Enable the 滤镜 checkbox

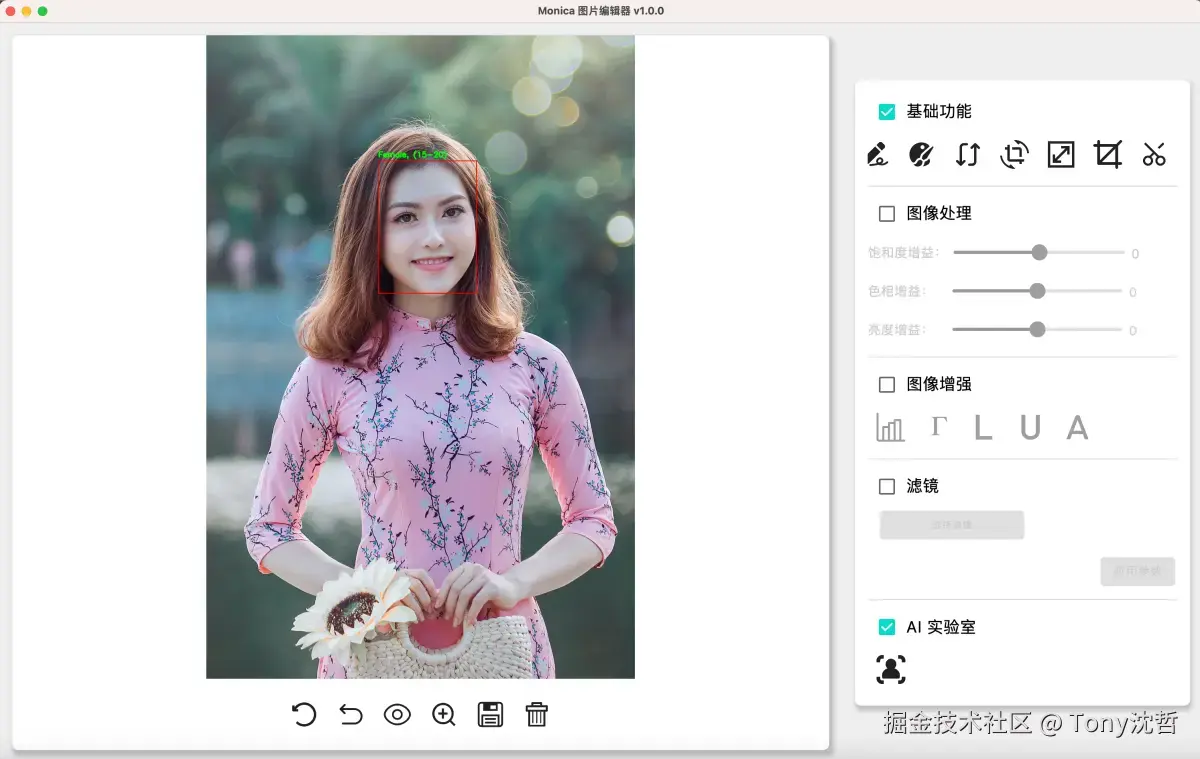pos(886,487)
